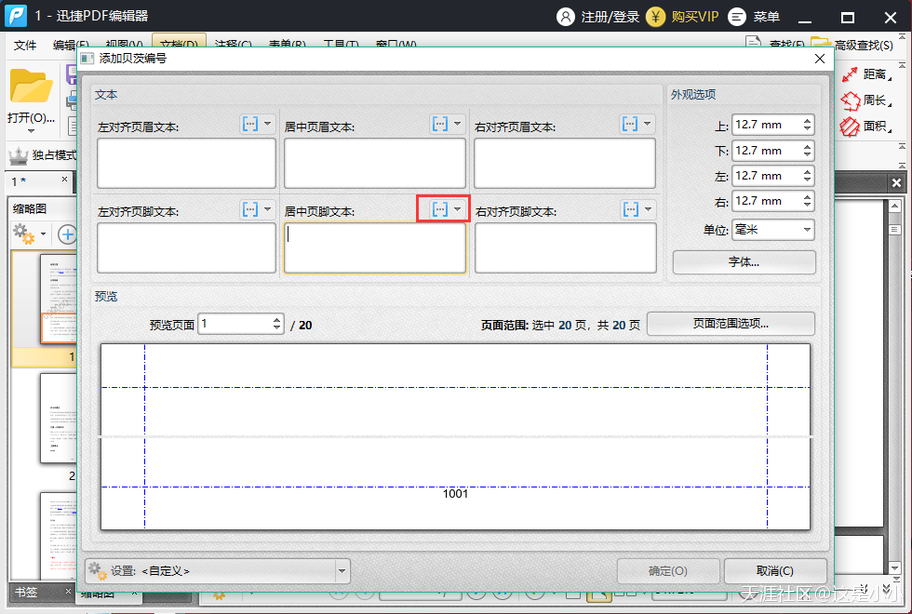Expand macro dropdown arrow for center header text

click(457, 124)
